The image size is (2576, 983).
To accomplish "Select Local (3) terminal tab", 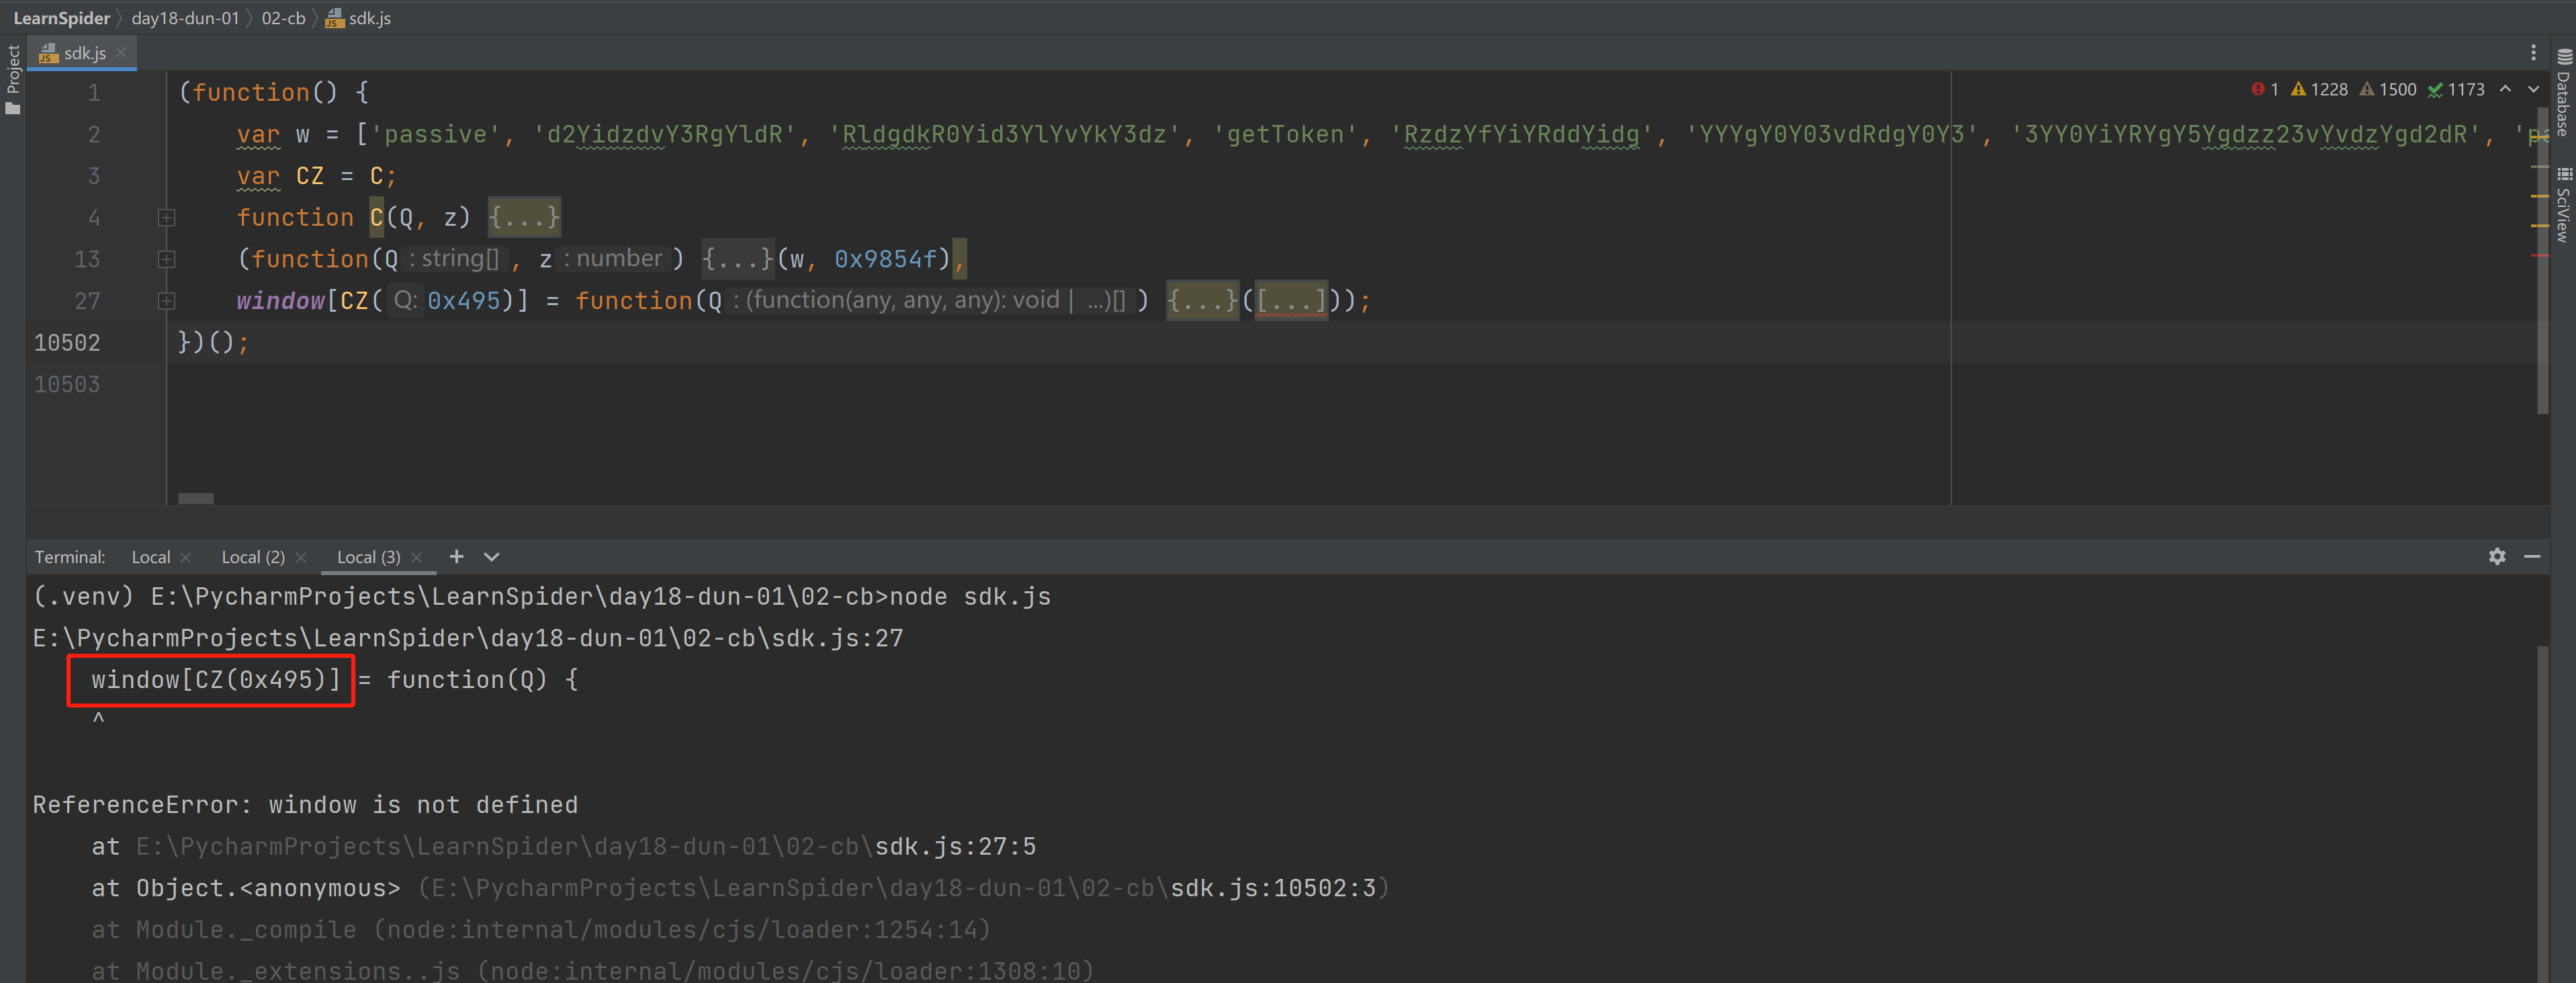I will 368,557.
